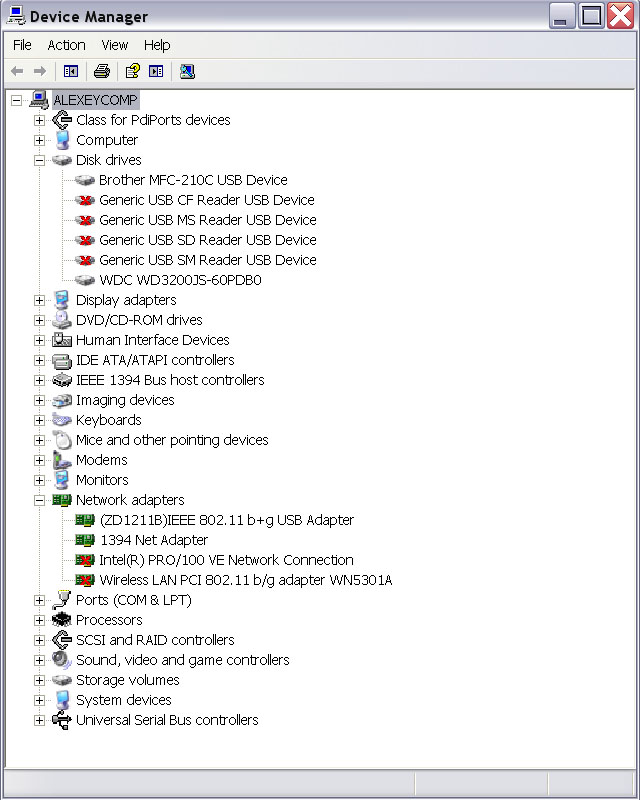Click the disabled Generic USB CF Reader icon
The height and width of the screenshot is (800, 640).
pos(85,200)
